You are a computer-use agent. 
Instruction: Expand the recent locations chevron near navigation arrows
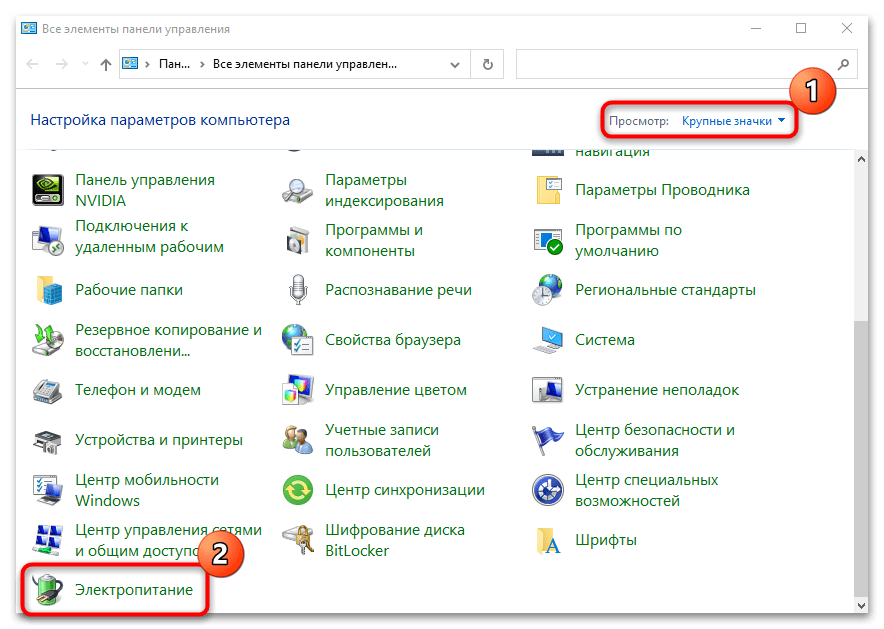click(x=84, y=65)
